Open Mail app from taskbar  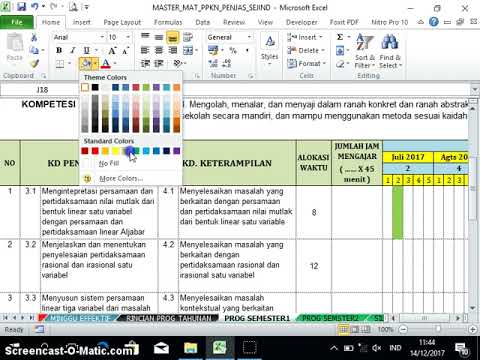(161, 348)
